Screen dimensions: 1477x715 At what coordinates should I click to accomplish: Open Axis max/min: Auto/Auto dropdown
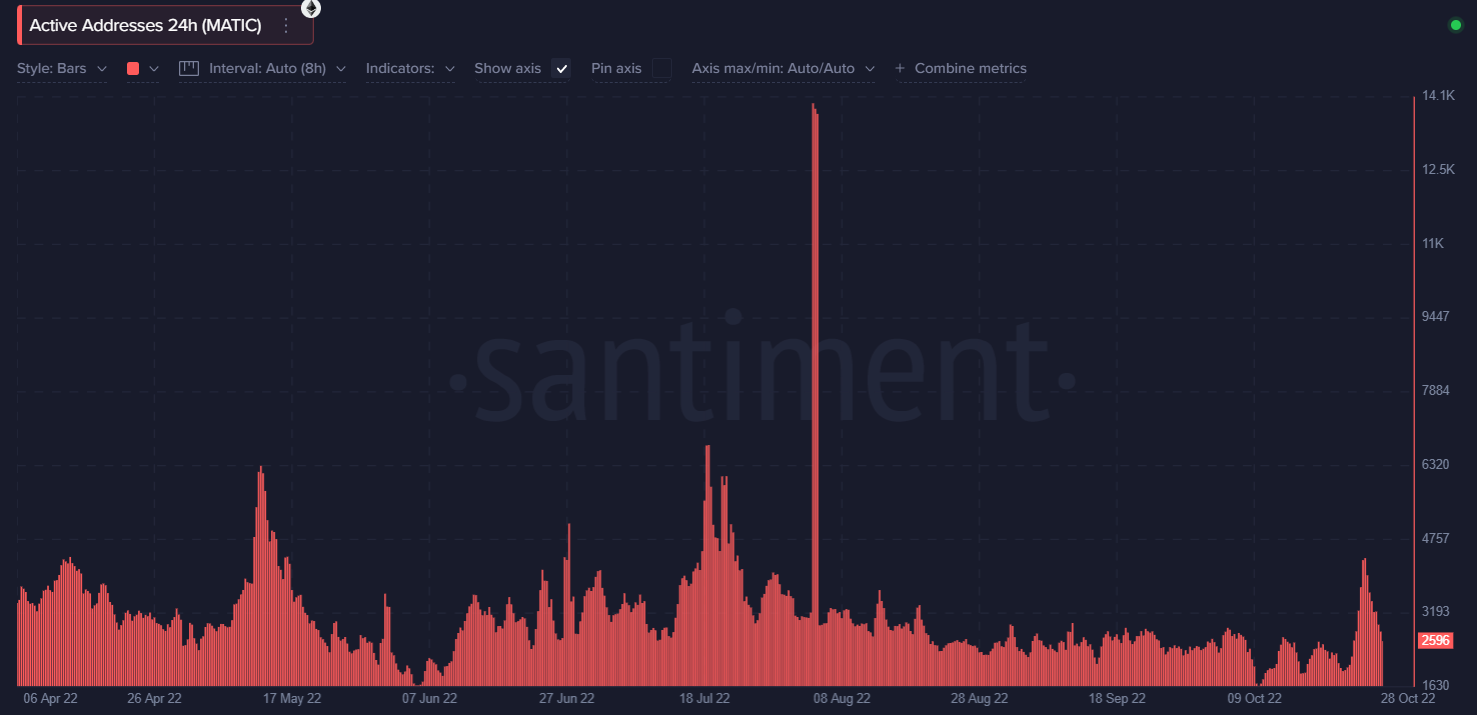(x=783, y=68)
